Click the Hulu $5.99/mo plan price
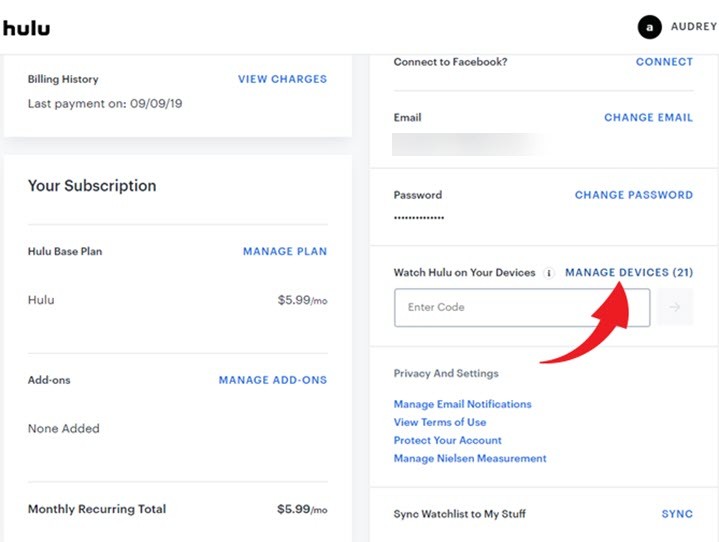The height and width of the screenshot is (542, 719). 302,300
